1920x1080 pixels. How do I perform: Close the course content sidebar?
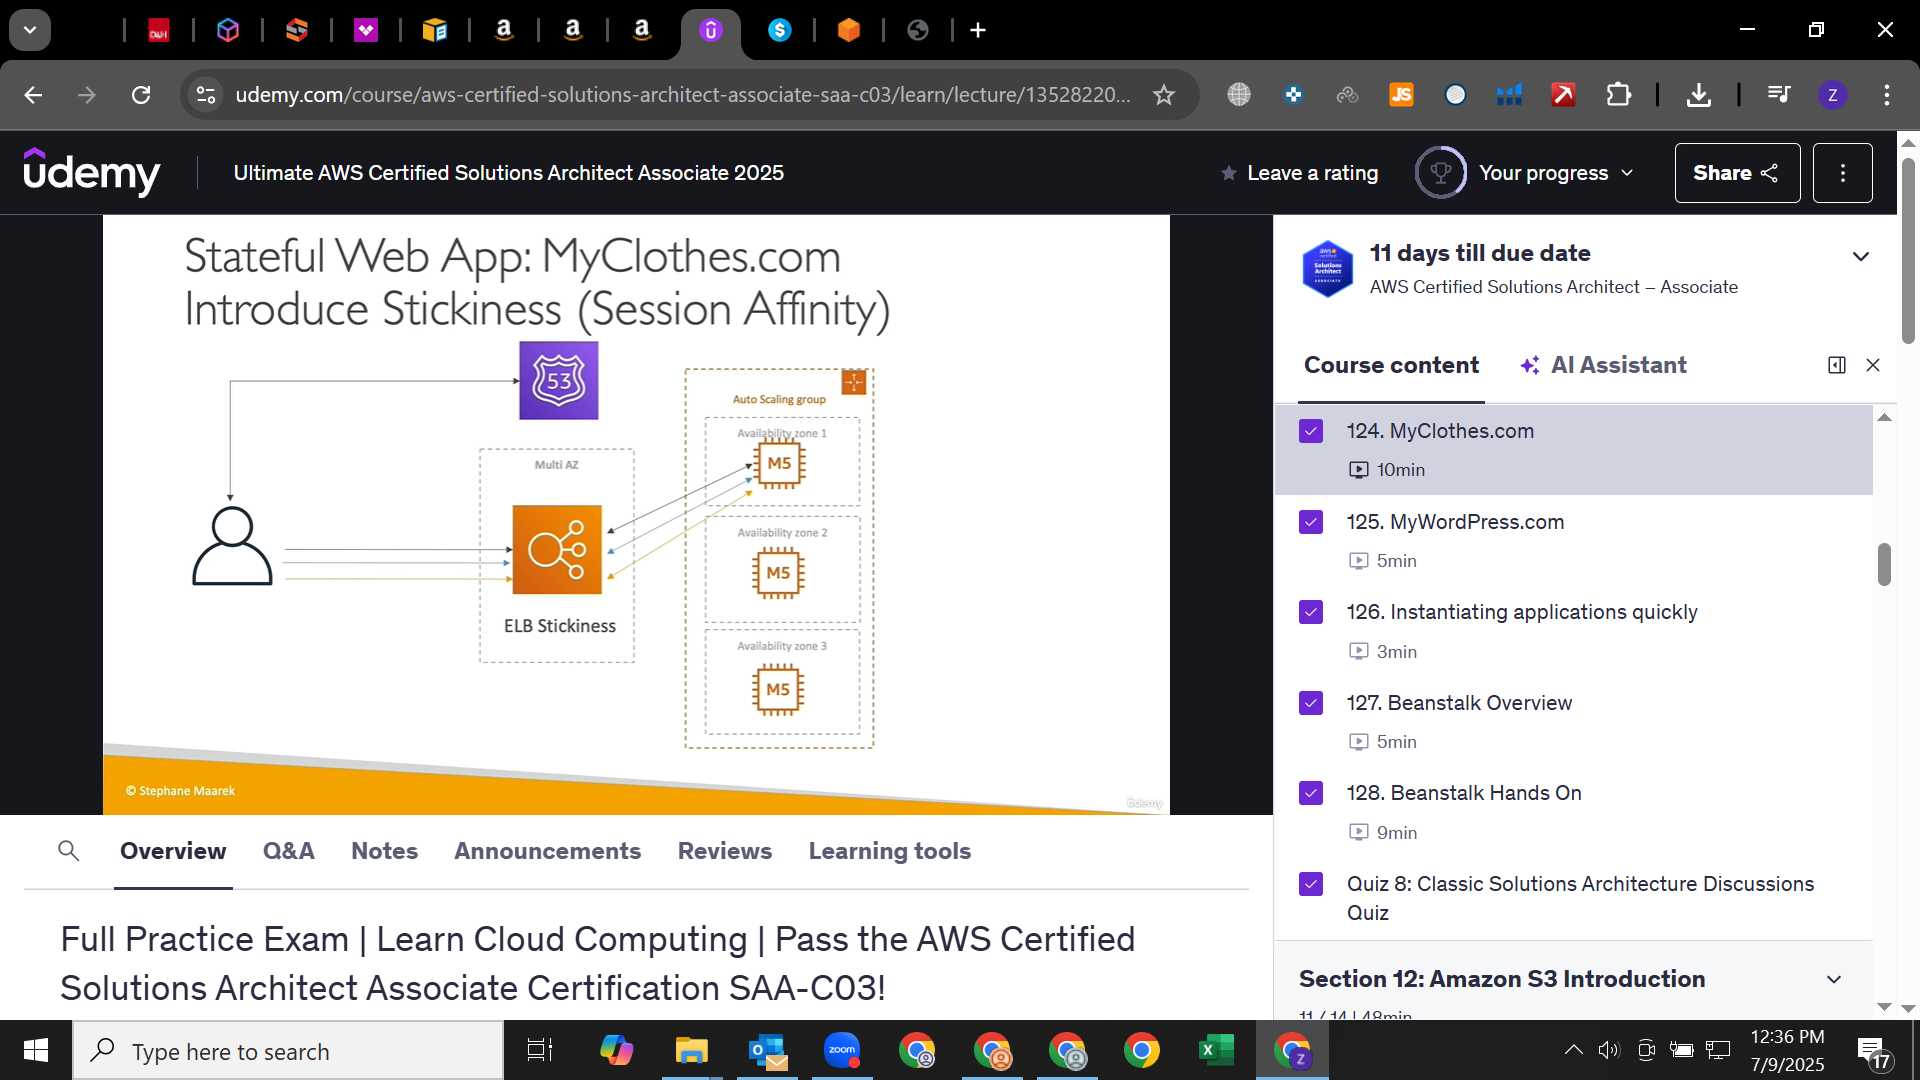pyautogui.click(x=1873, y=365)
